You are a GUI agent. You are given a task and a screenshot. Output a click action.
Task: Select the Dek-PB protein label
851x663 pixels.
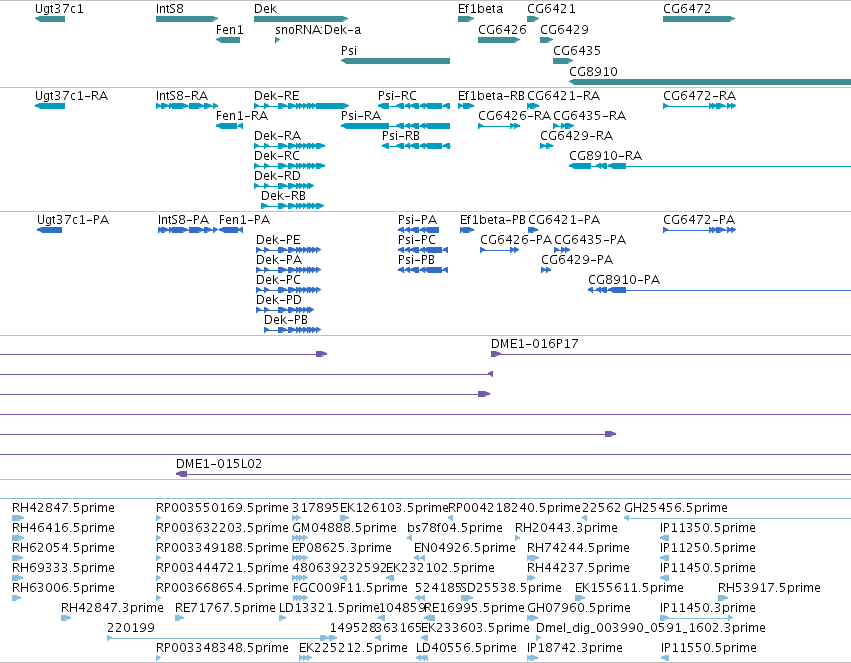tap(285, 321)
